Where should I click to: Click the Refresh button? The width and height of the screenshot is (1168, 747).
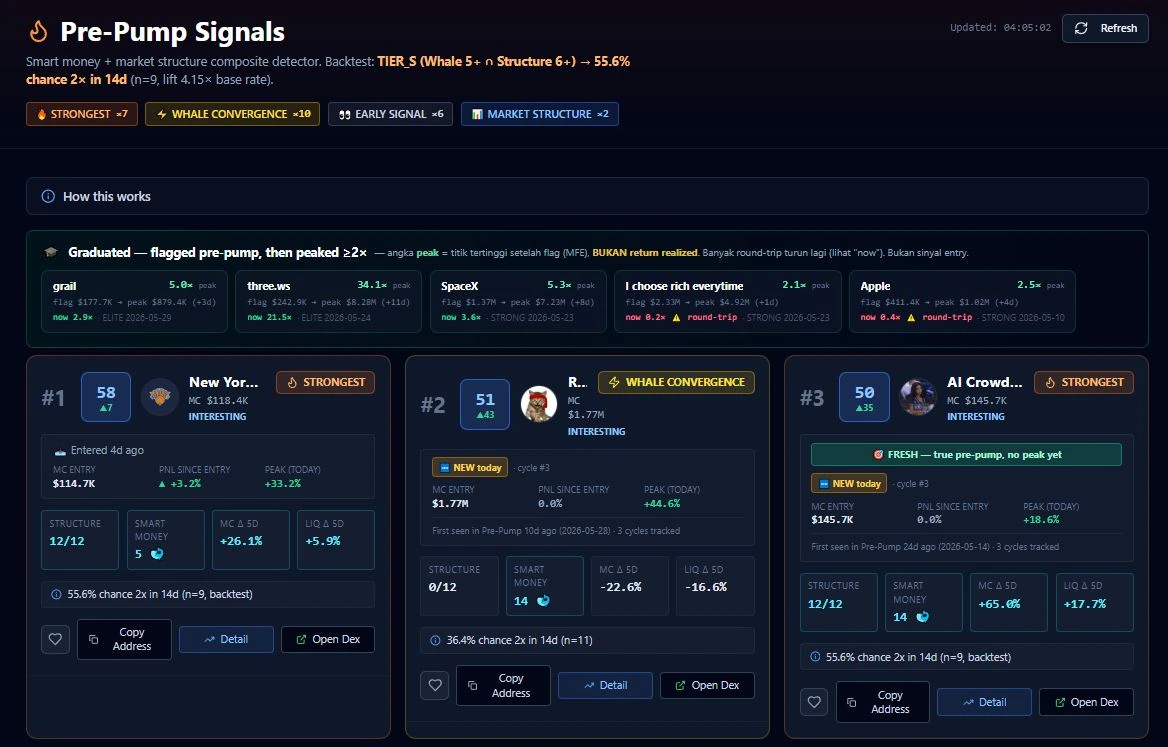coord(1105,28)
